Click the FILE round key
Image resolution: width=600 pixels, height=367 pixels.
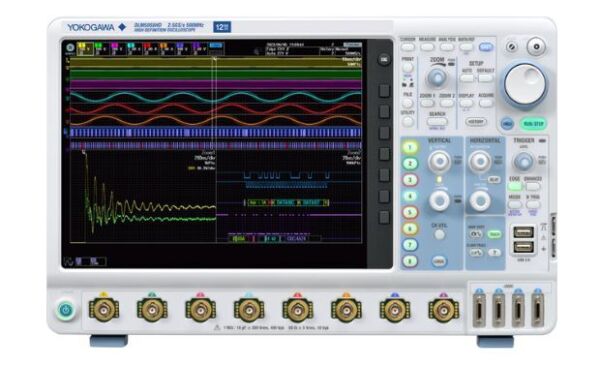pyautogui.click(x=408, y=103)
